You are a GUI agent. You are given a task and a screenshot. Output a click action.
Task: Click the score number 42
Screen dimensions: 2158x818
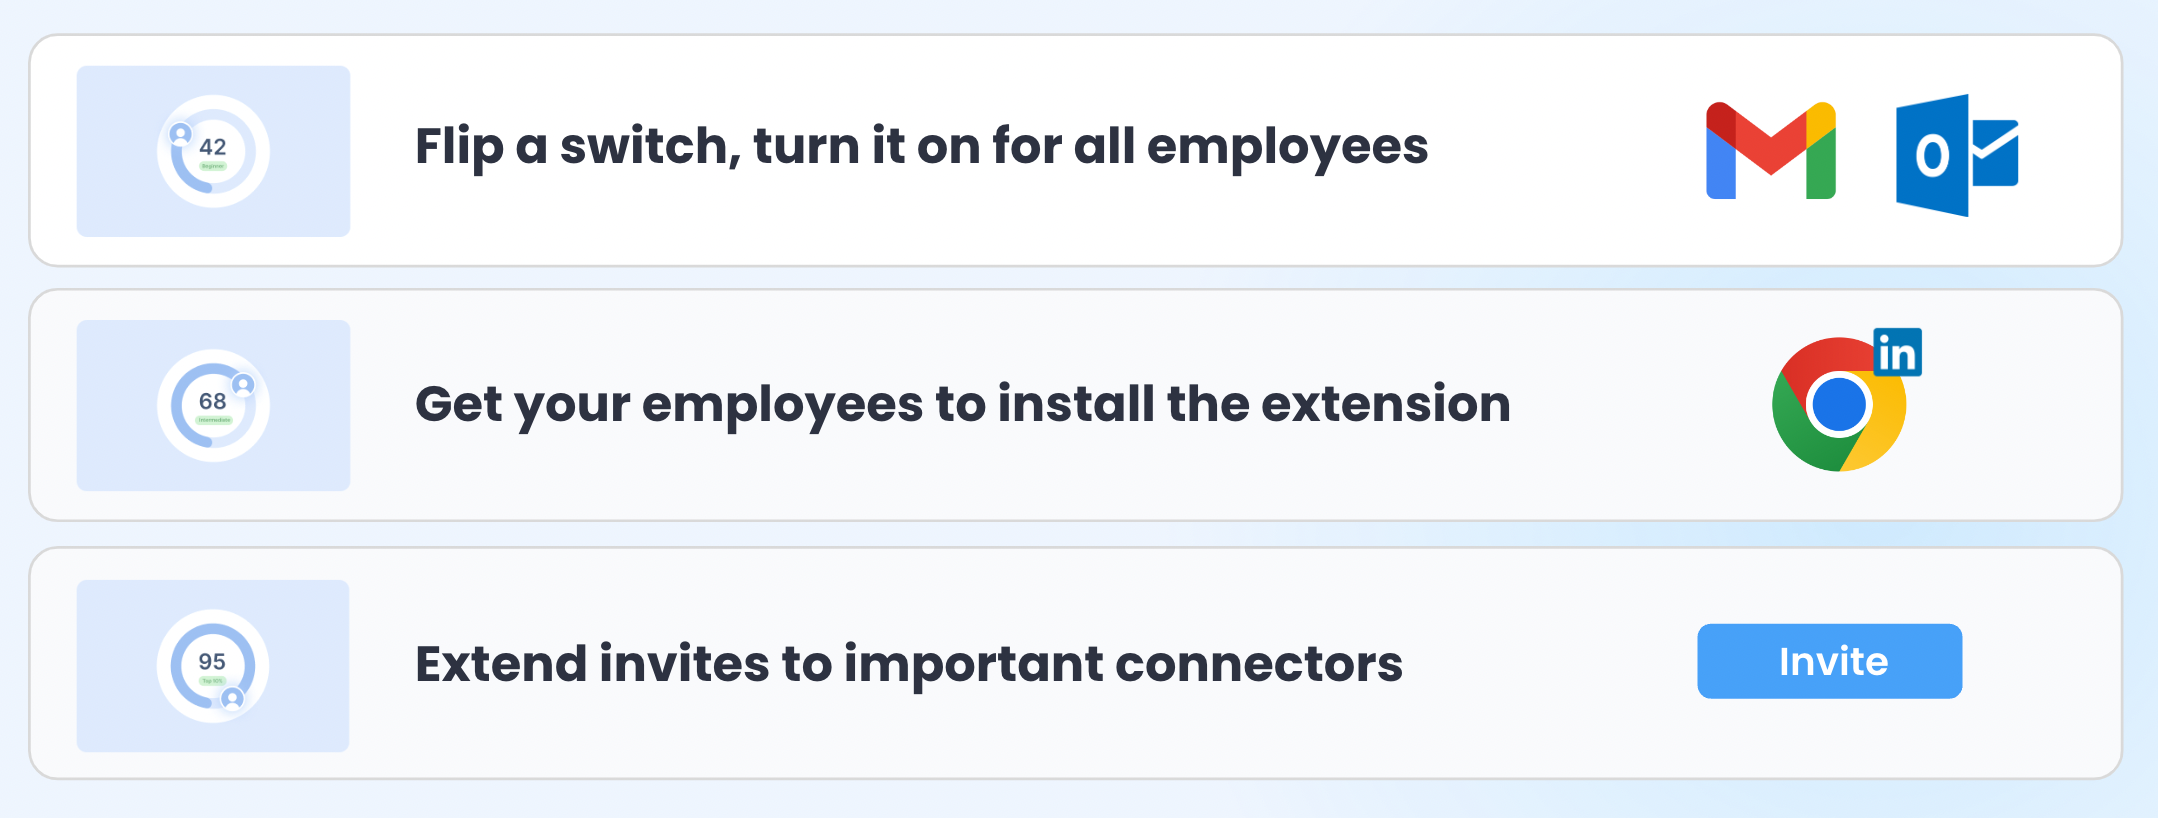coord(213,147)
